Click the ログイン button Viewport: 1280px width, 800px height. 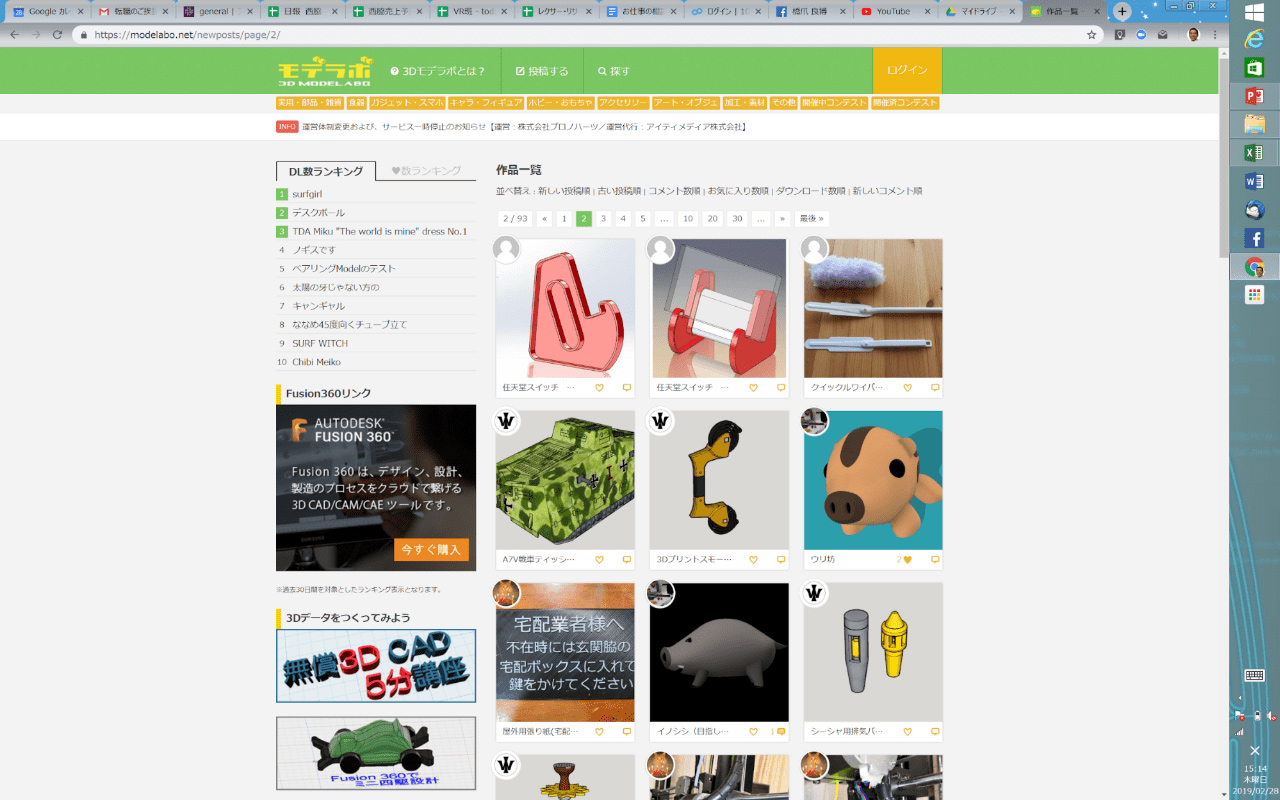(x=907, y=71)
